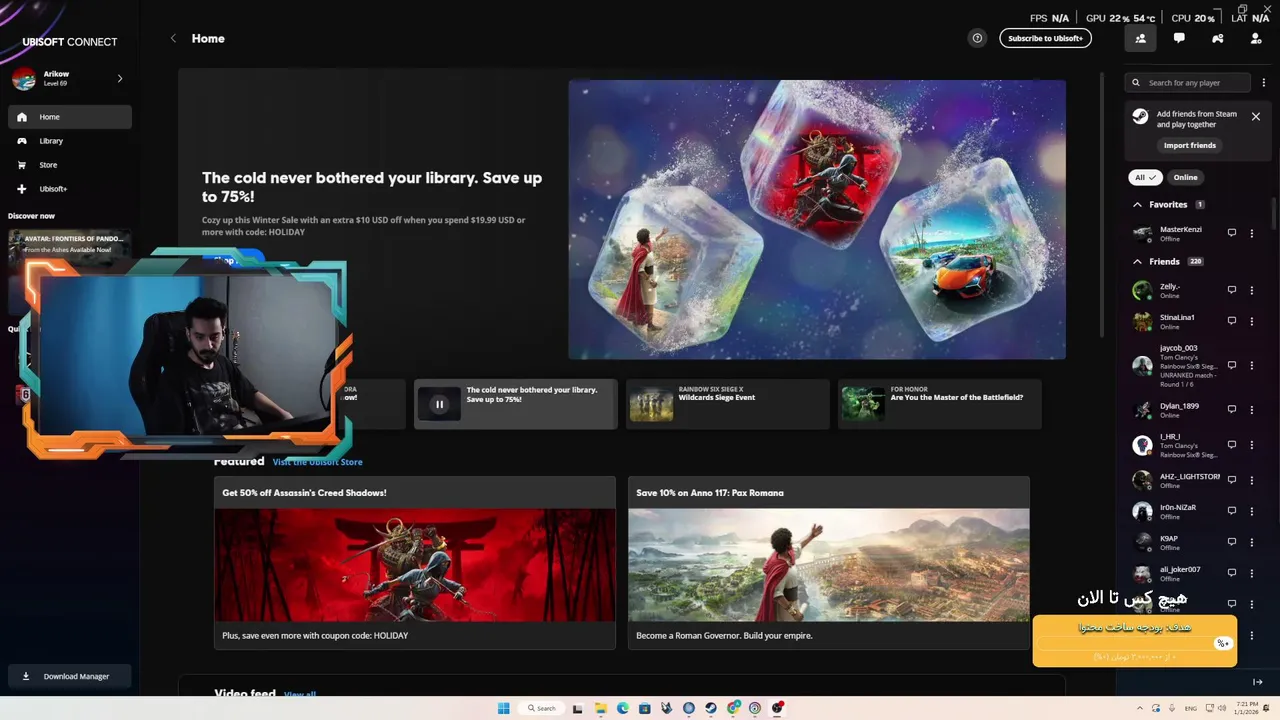Go to Home in the sidebar
The image size is (1280, 720).
[x=70, y=117]
